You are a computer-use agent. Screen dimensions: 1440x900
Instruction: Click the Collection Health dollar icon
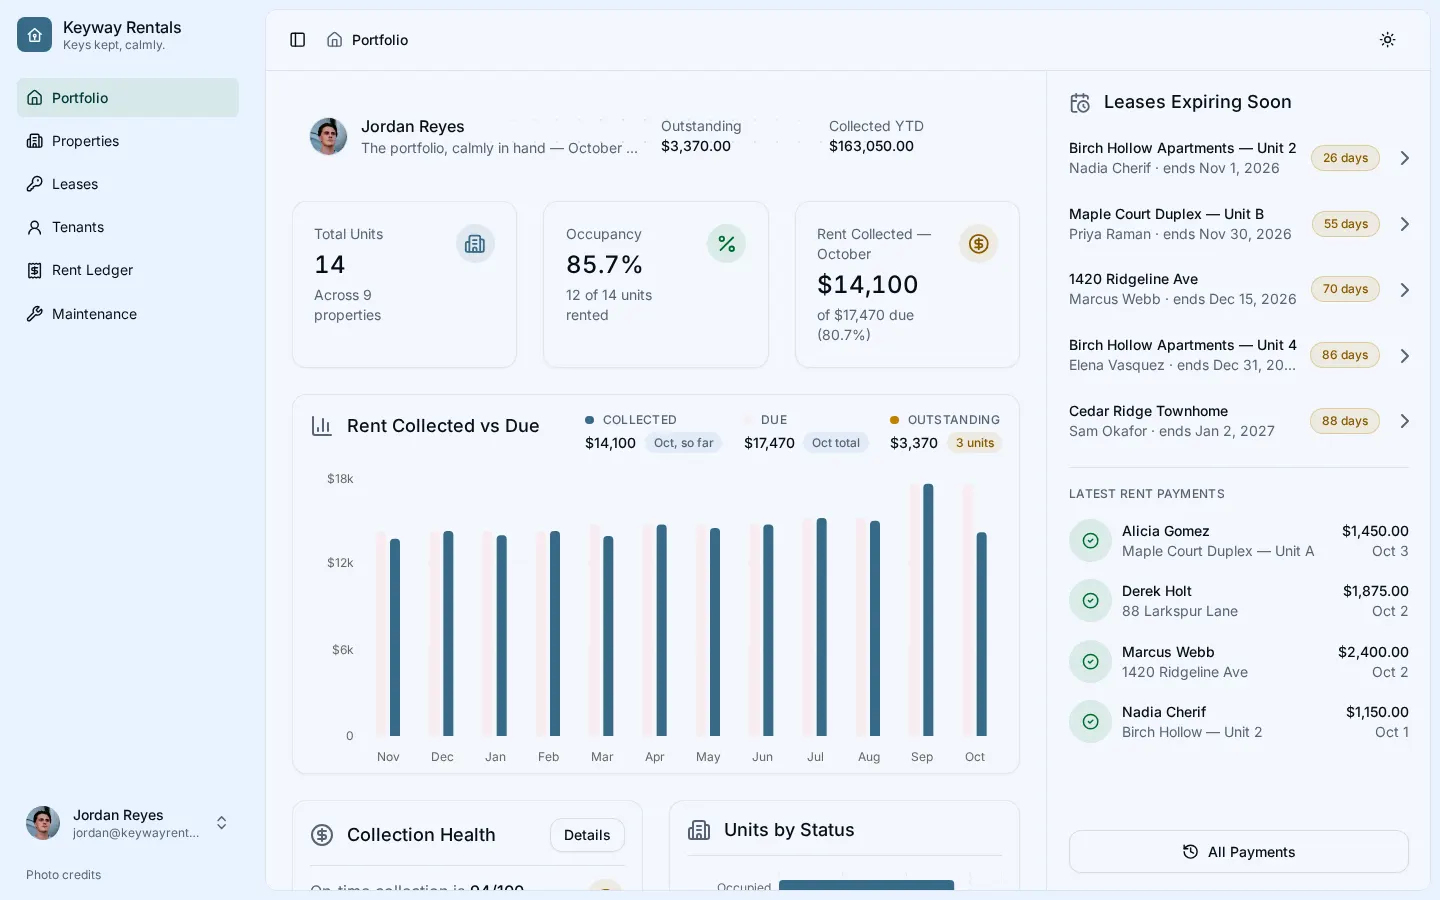pos(322,835)
